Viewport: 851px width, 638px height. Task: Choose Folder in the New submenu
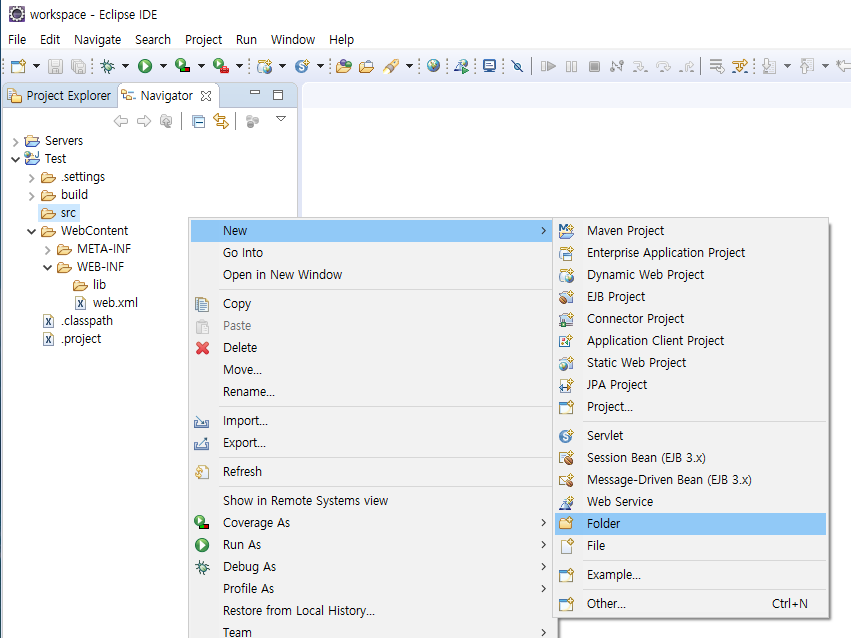690,524
